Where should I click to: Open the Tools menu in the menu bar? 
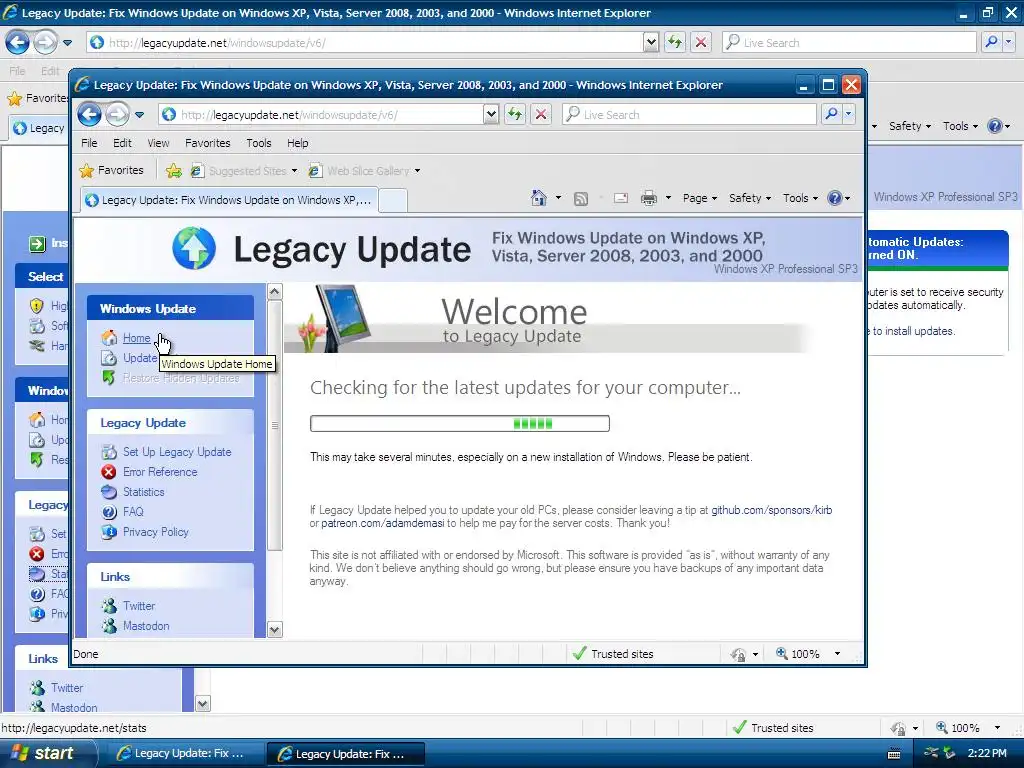(x=259, y=143)
